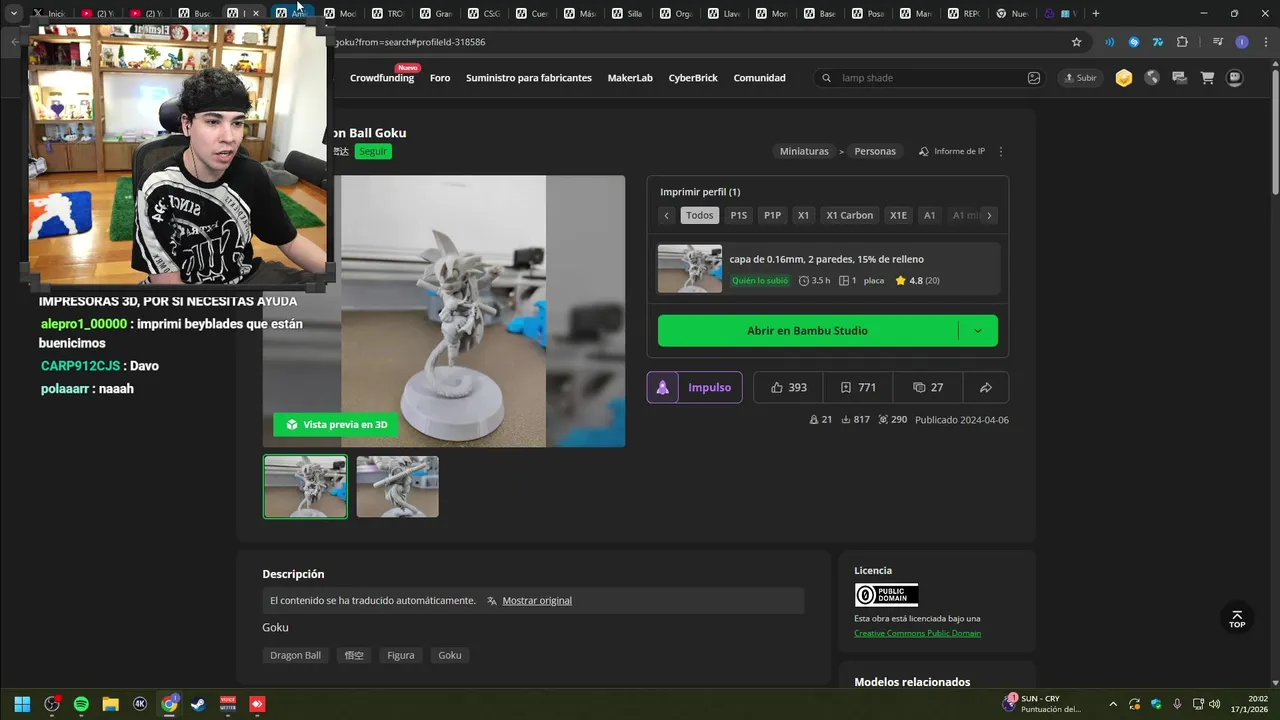Click the Mostrar original link

click(x=537, y=600)
